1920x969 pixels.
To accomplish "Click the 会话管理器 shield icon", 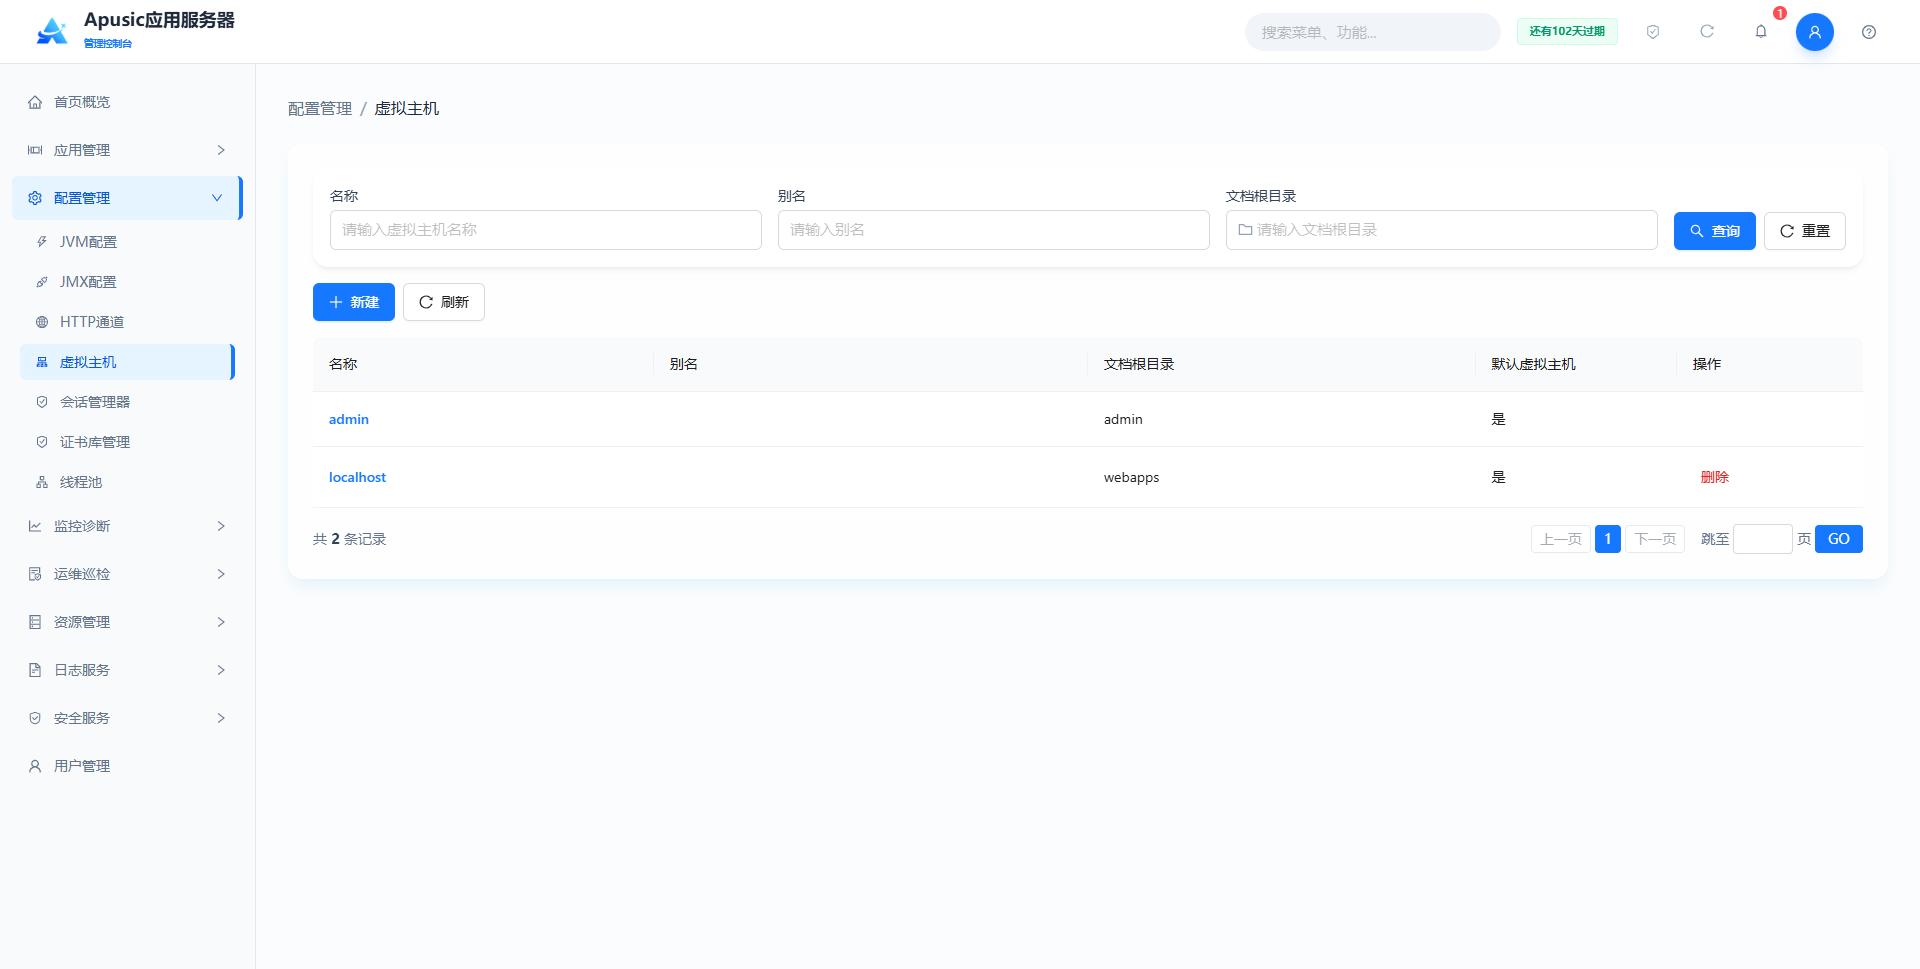I will tap(42, 402).
